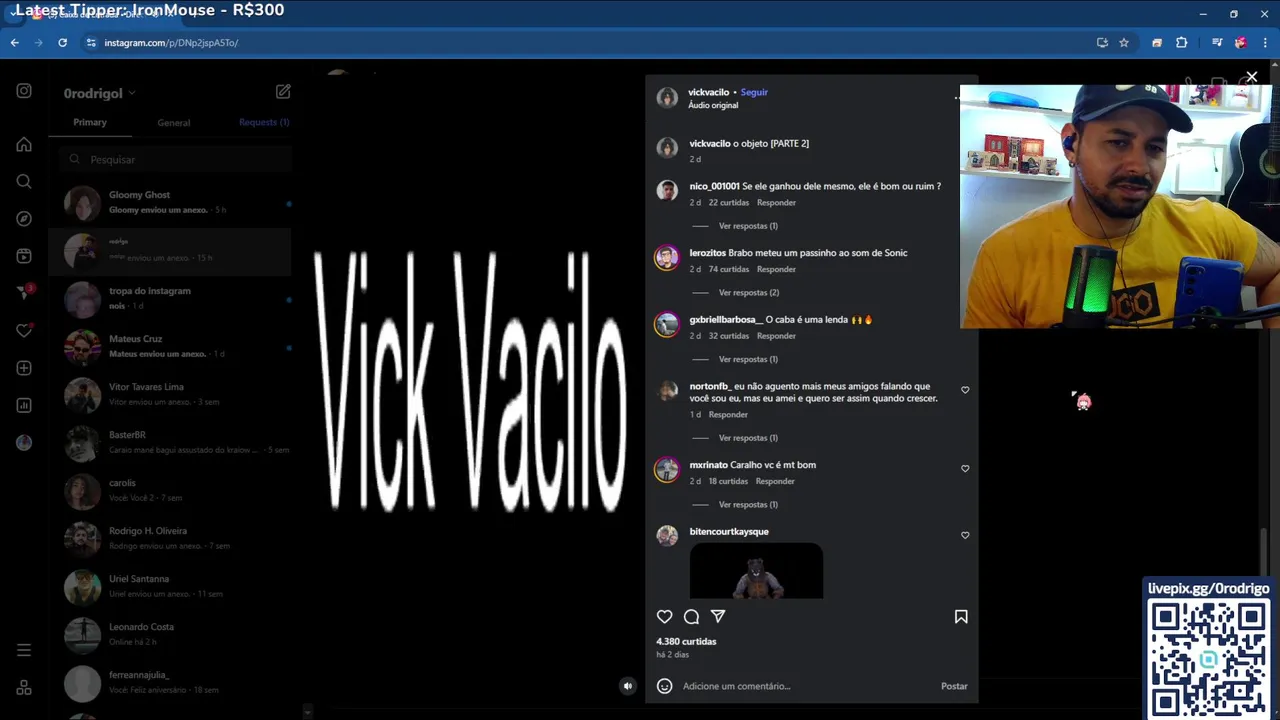Open the Reels icon in sidebar
The width and height of the screenshot is (1280, 720).
tap(24, 256)
